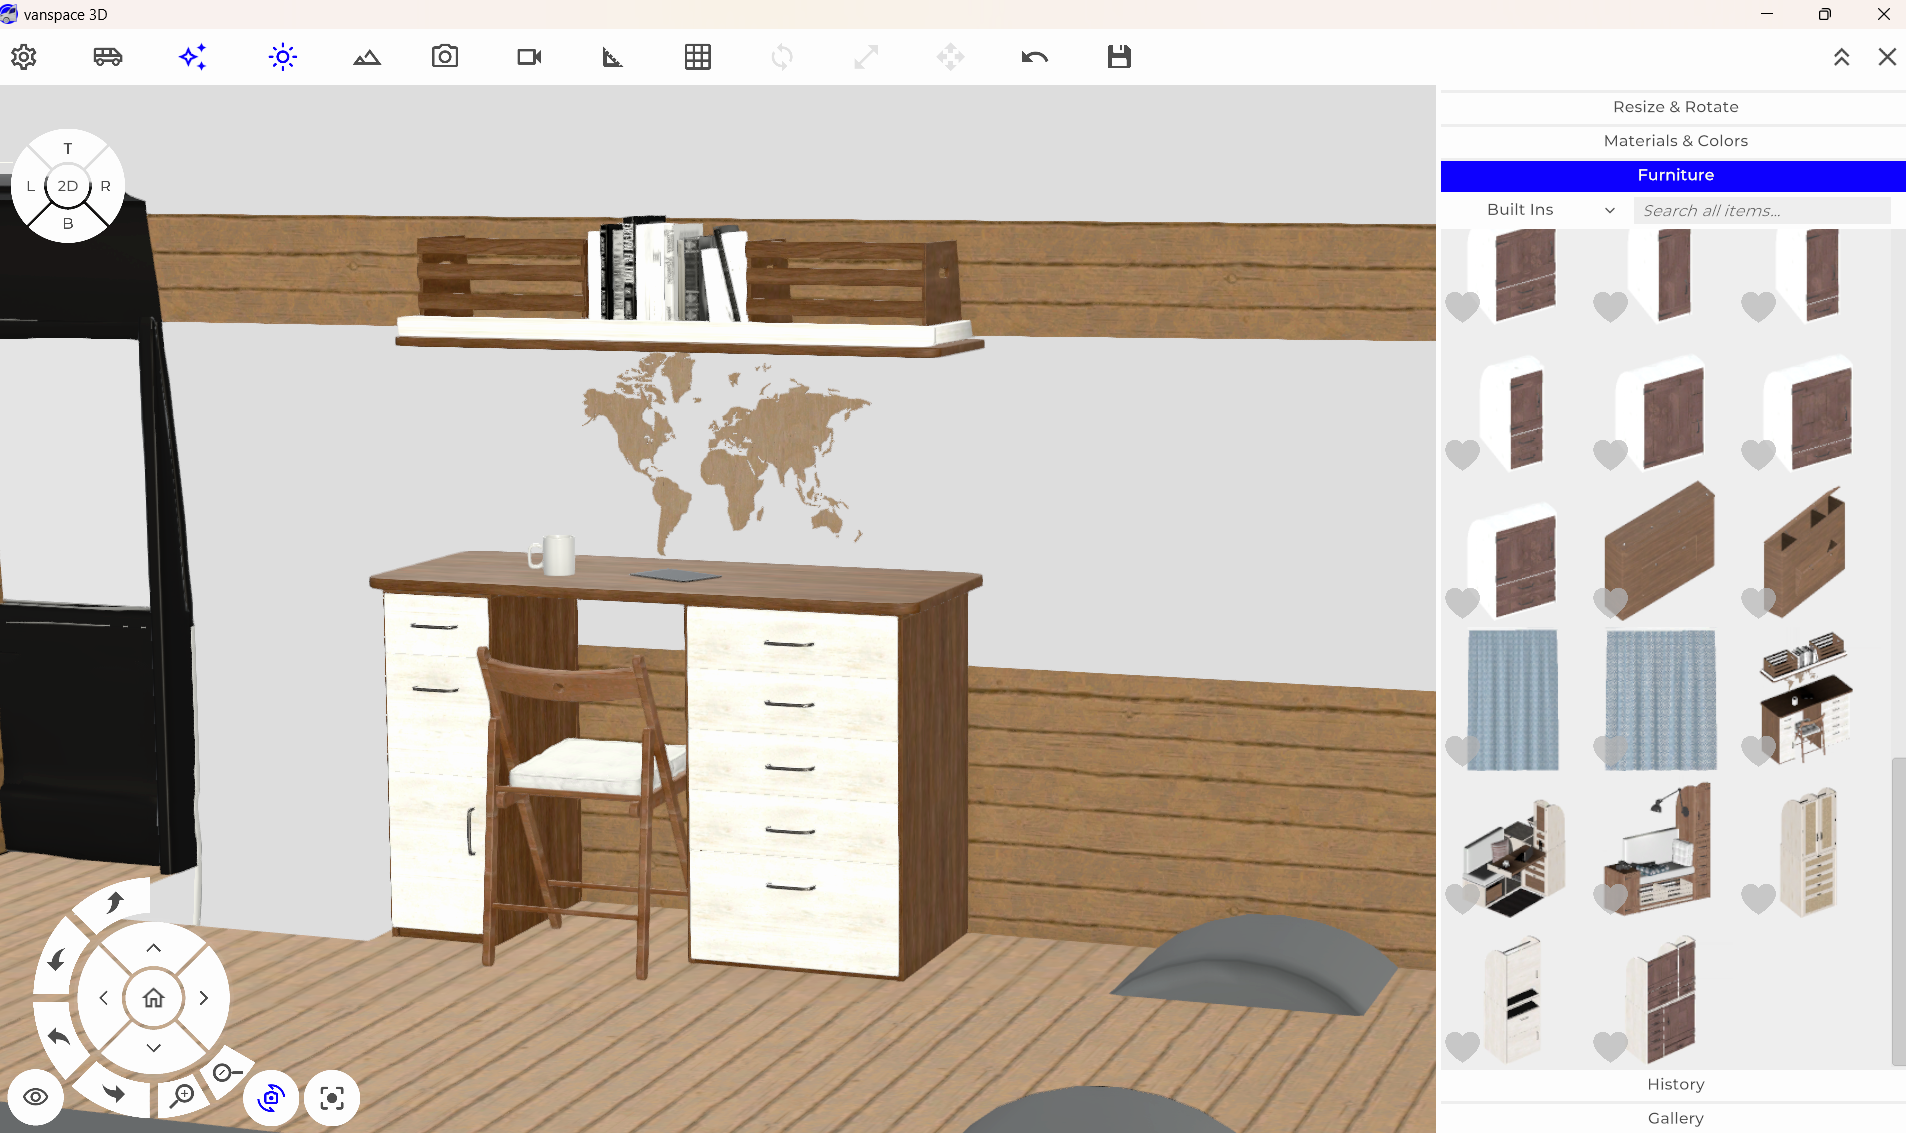Image resolution: width=1906 pixels, height=1133 pixels.
Task: Toggle the grid display icon
Action: click(x=698, y=57)
